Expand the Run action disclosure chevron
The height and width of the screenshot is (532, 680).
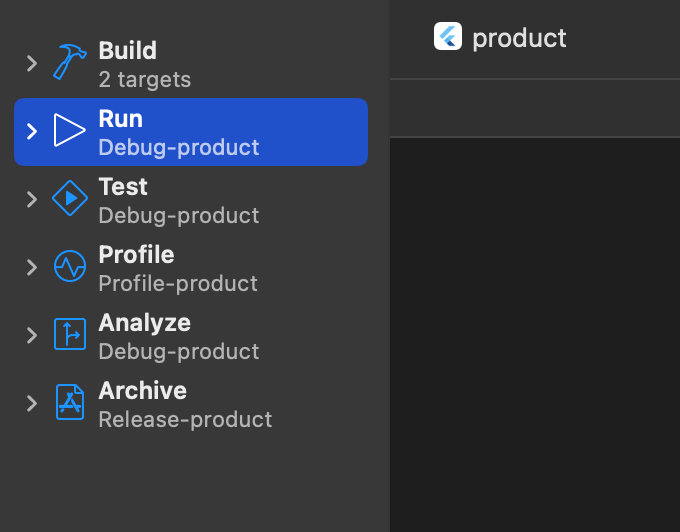point(32,131)
